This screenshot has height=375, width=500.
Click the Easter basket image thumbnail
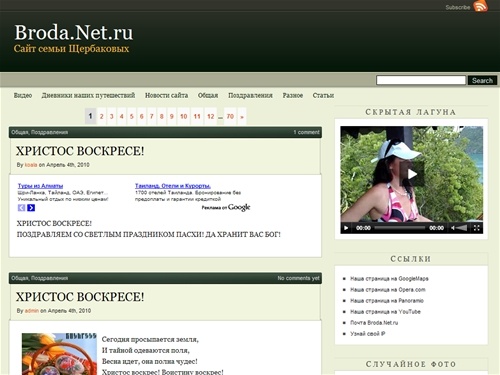(59, 354)
